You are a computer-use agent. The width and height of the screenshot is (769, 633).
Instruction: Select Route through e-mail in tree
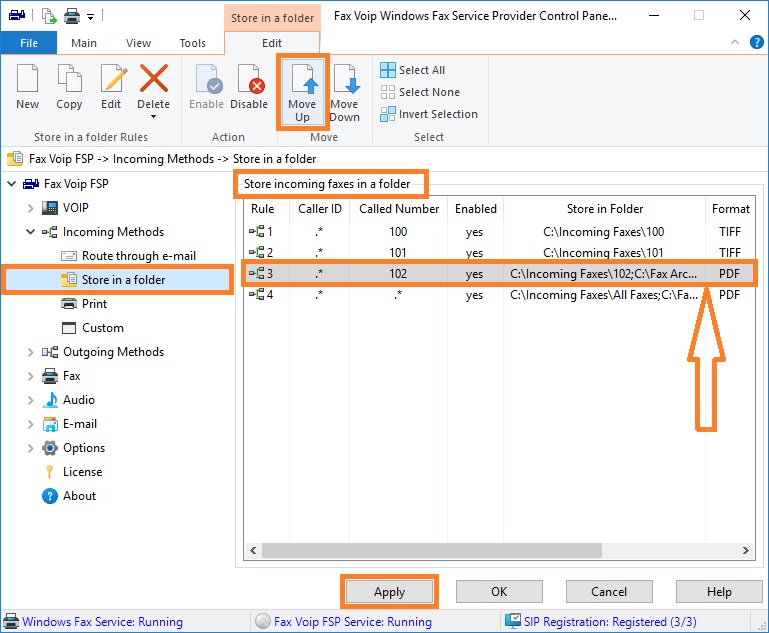[128, 256]
